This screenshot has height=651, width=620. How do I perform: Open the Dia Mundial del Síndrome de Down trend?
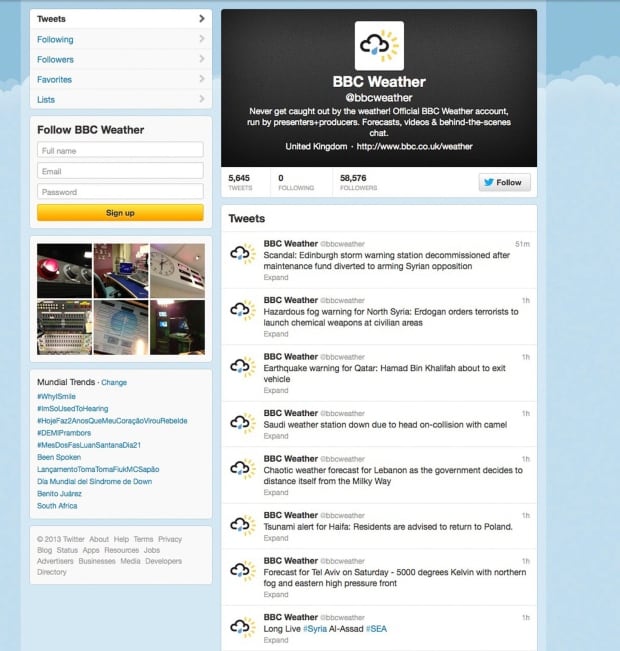point(94,482)
